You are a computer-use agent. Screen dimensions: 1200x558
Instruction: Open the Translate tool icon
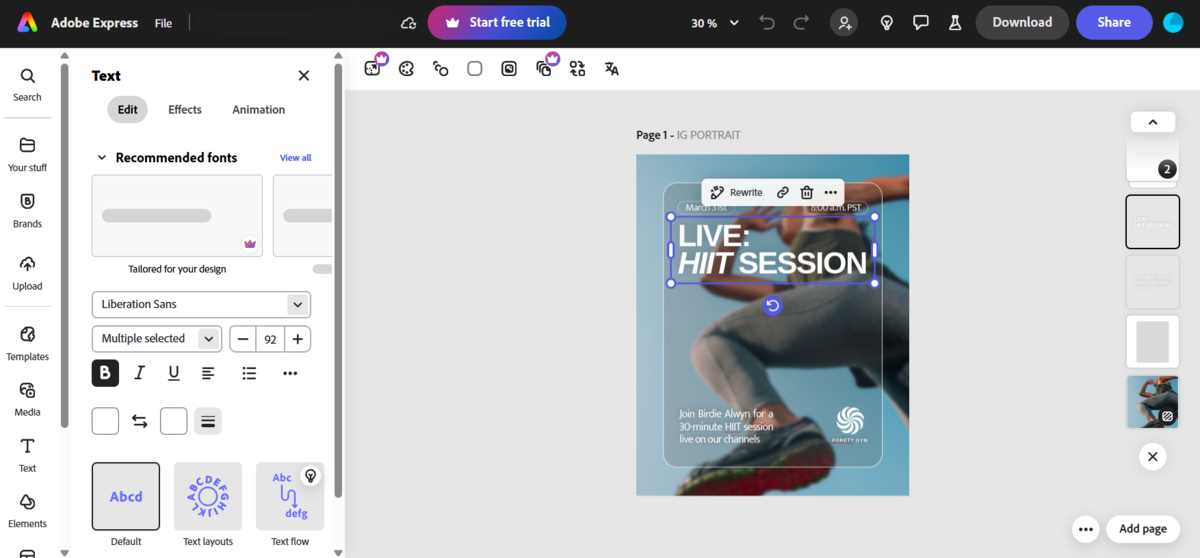tap(612, 69)
